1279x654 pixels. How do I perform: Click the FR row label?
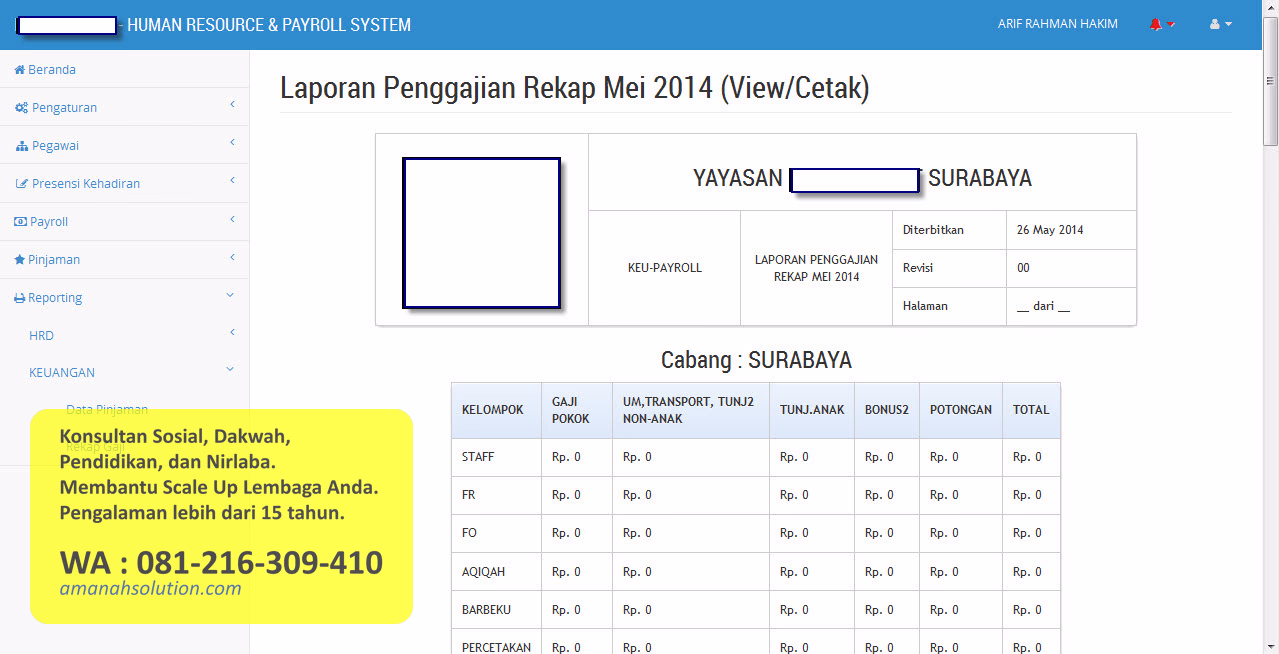click(468, 495)
